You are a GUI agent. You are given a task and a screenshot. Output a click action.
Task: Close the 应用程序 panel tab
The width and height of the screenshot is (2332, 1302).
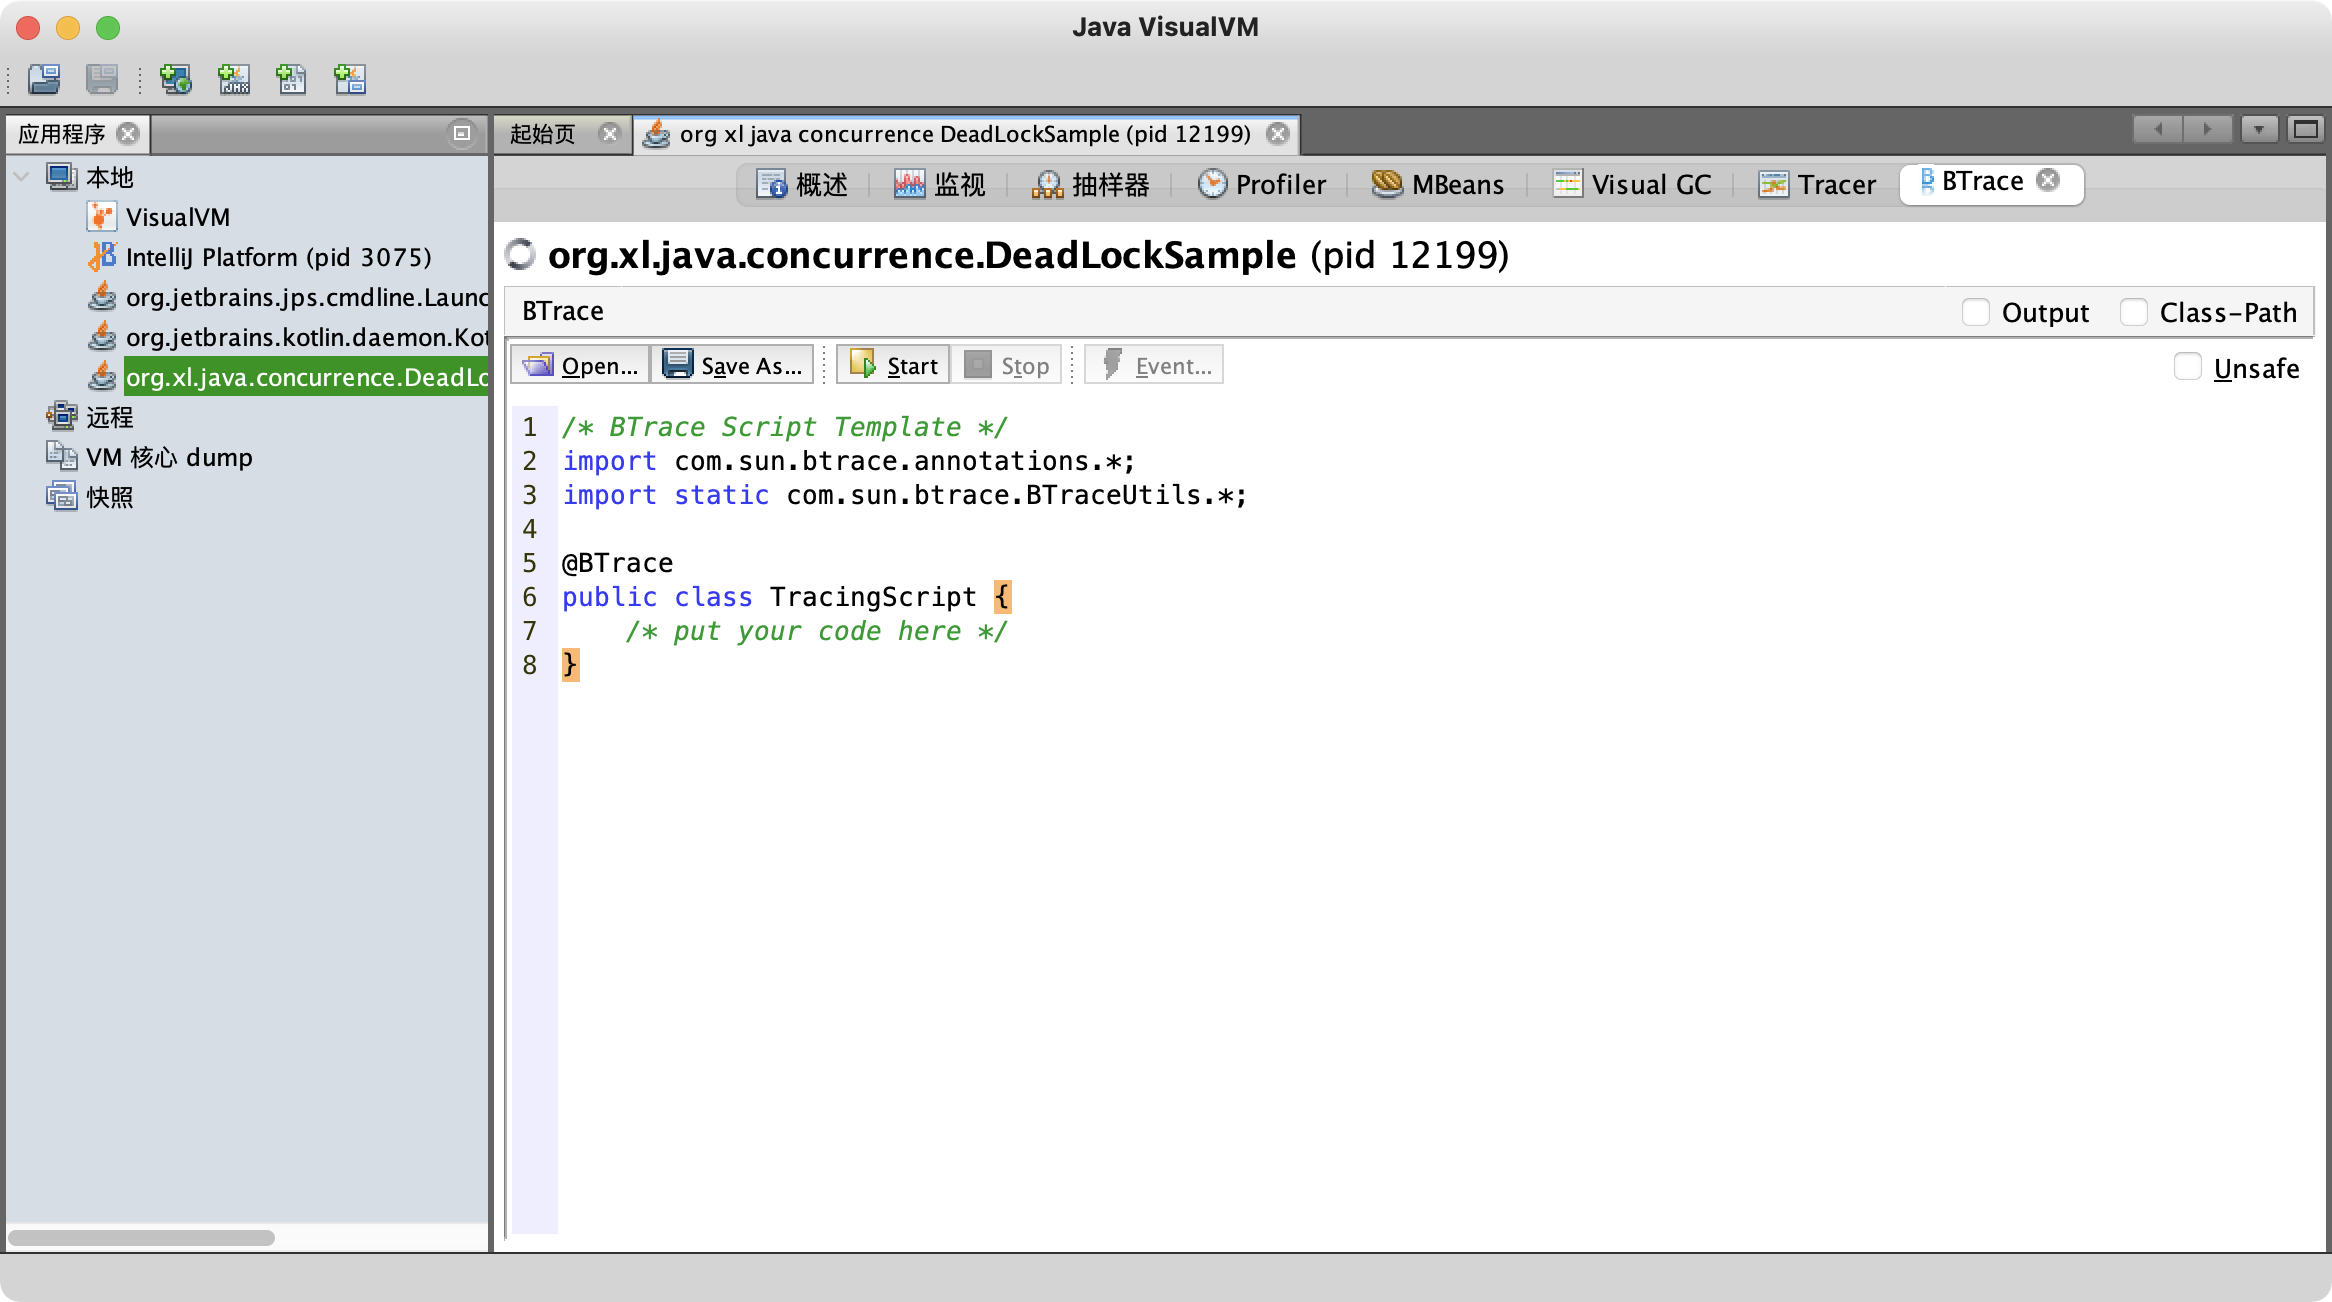click(x=128, y=133)
